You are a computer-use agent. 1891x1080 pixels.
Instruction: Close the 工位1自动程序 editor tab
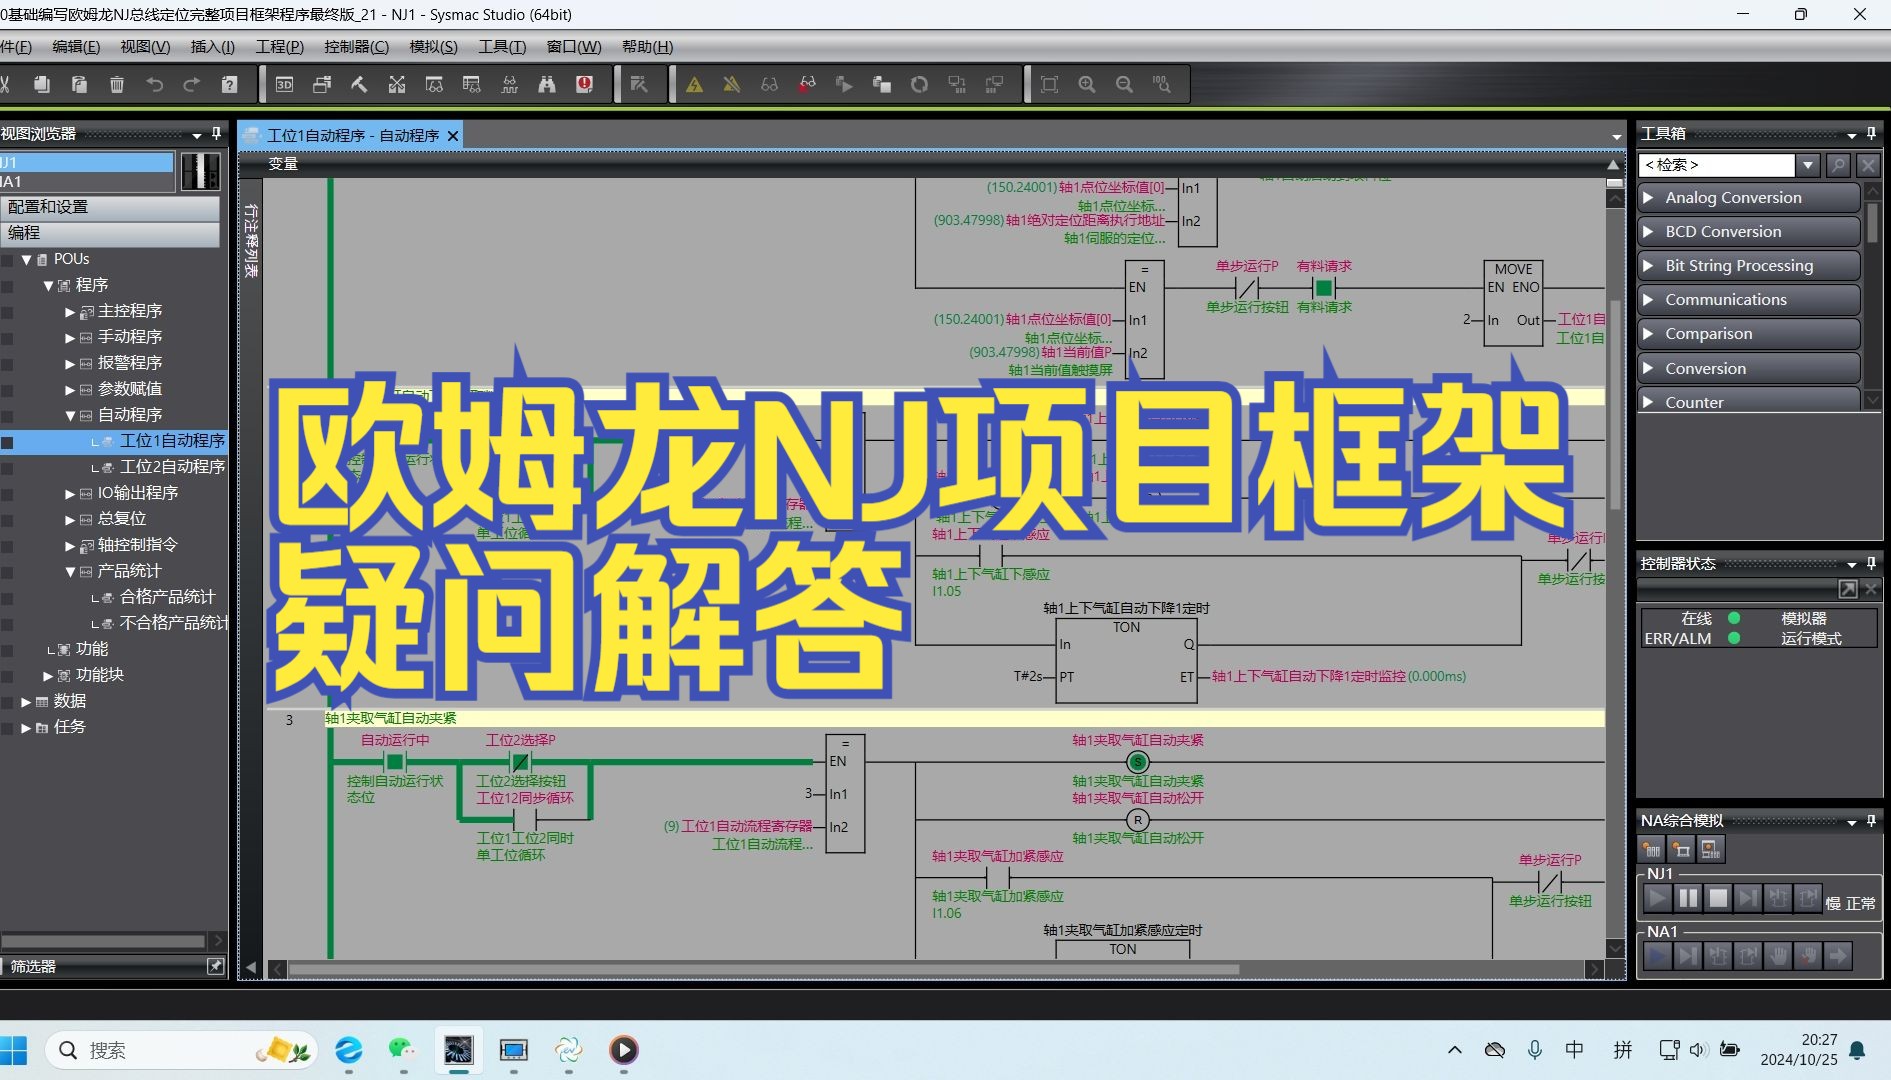[453, 136]
